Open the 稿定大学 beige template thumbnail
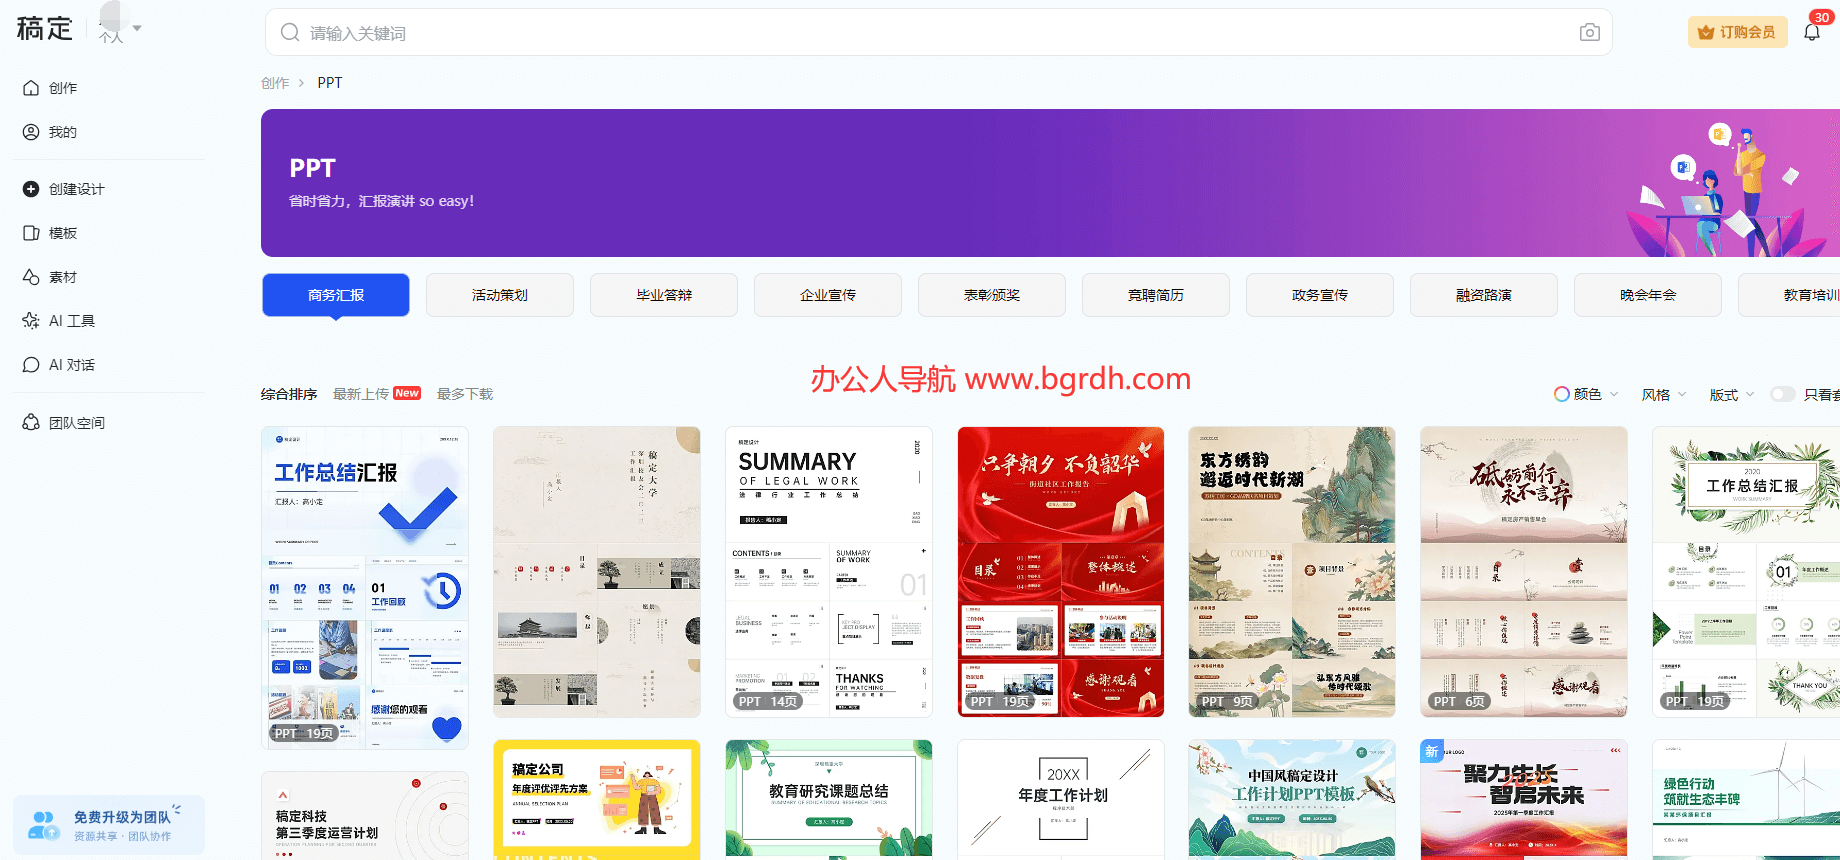 point(597,572)
